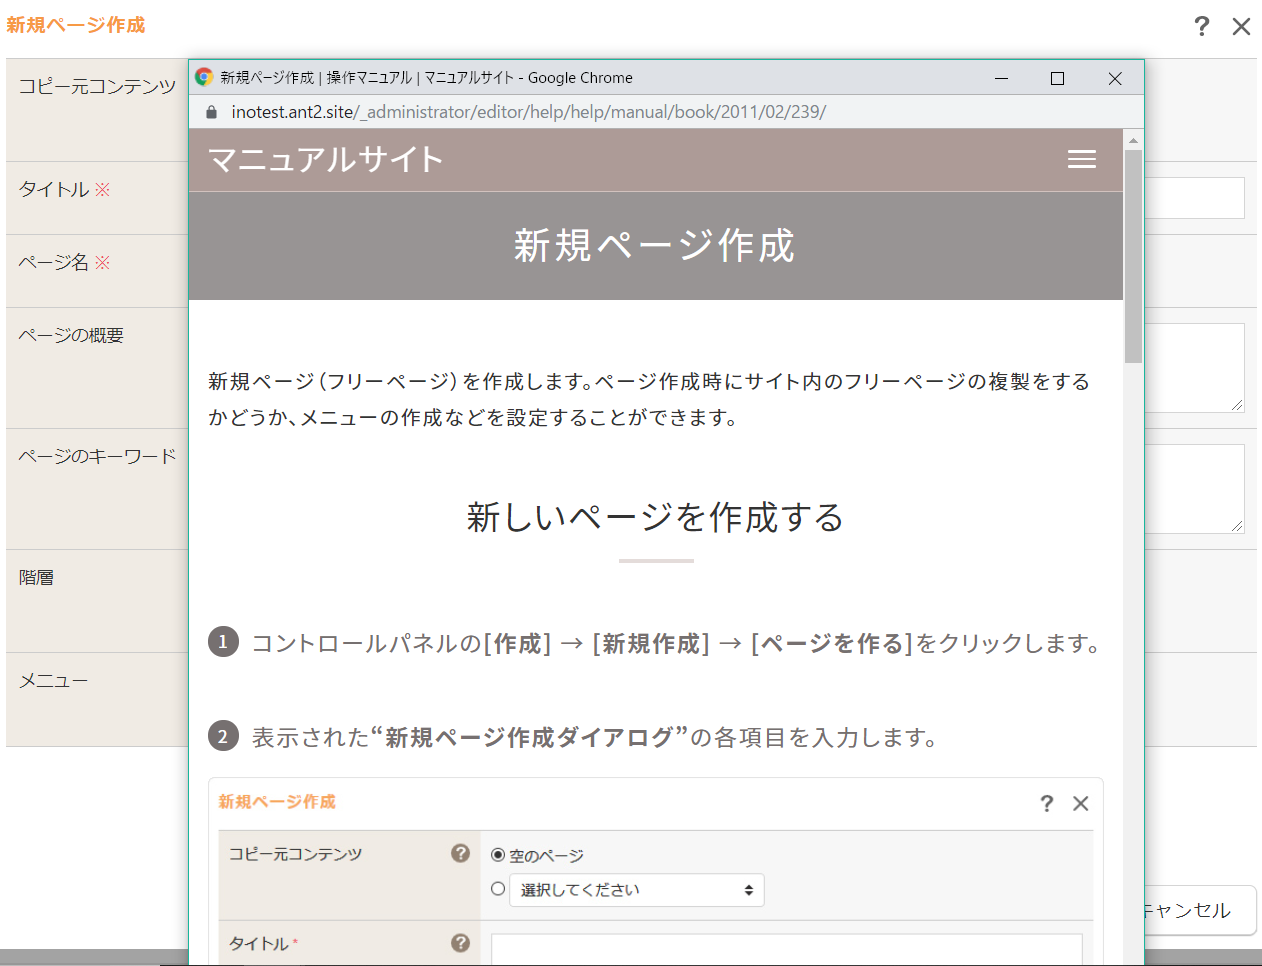Open help in the background 新規ページ作成 dialog
Screen dimensions: 1262x966
click(1202, 26)
